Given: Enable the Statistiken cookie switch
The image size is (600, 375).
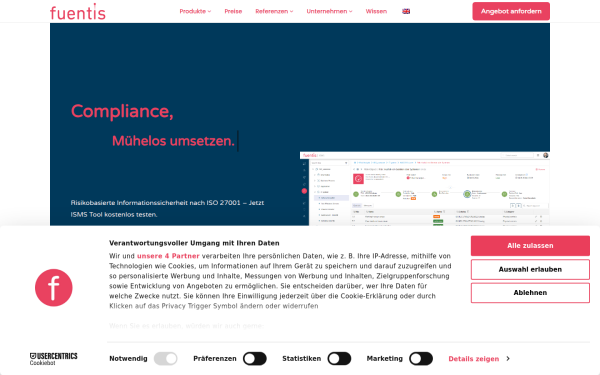Looking at the screenshot, I should click(339, 359).
